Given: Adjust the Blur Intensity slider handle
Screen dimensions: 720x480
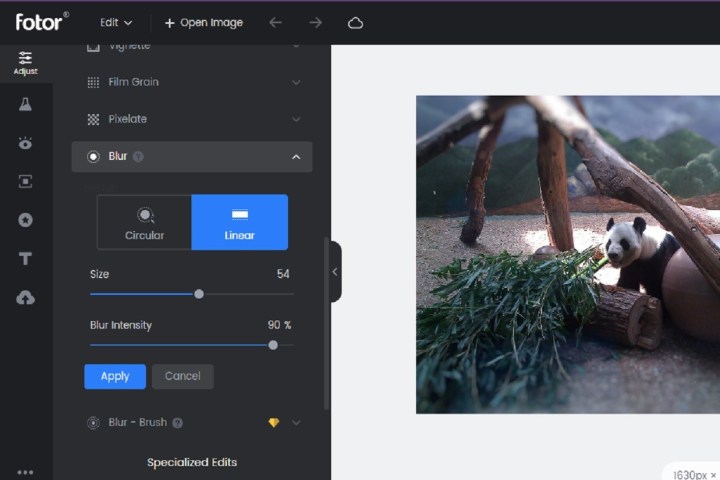Looking at the screenshot, I should pos(273,345).
